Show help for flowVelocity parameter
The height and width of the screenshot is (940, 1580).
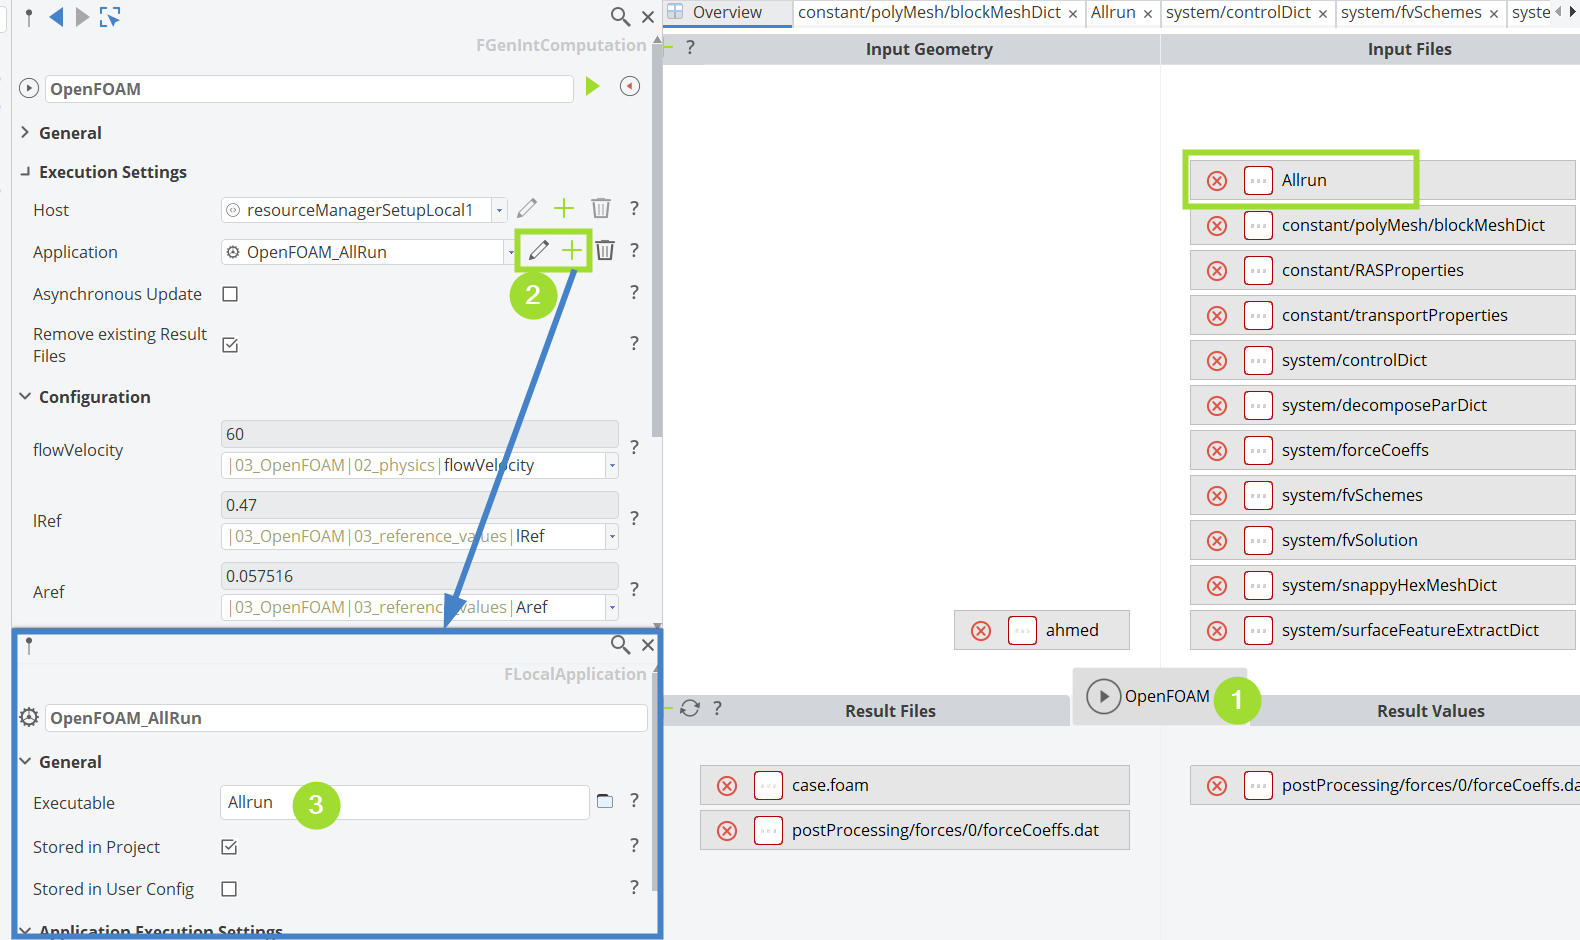[634, 447]
